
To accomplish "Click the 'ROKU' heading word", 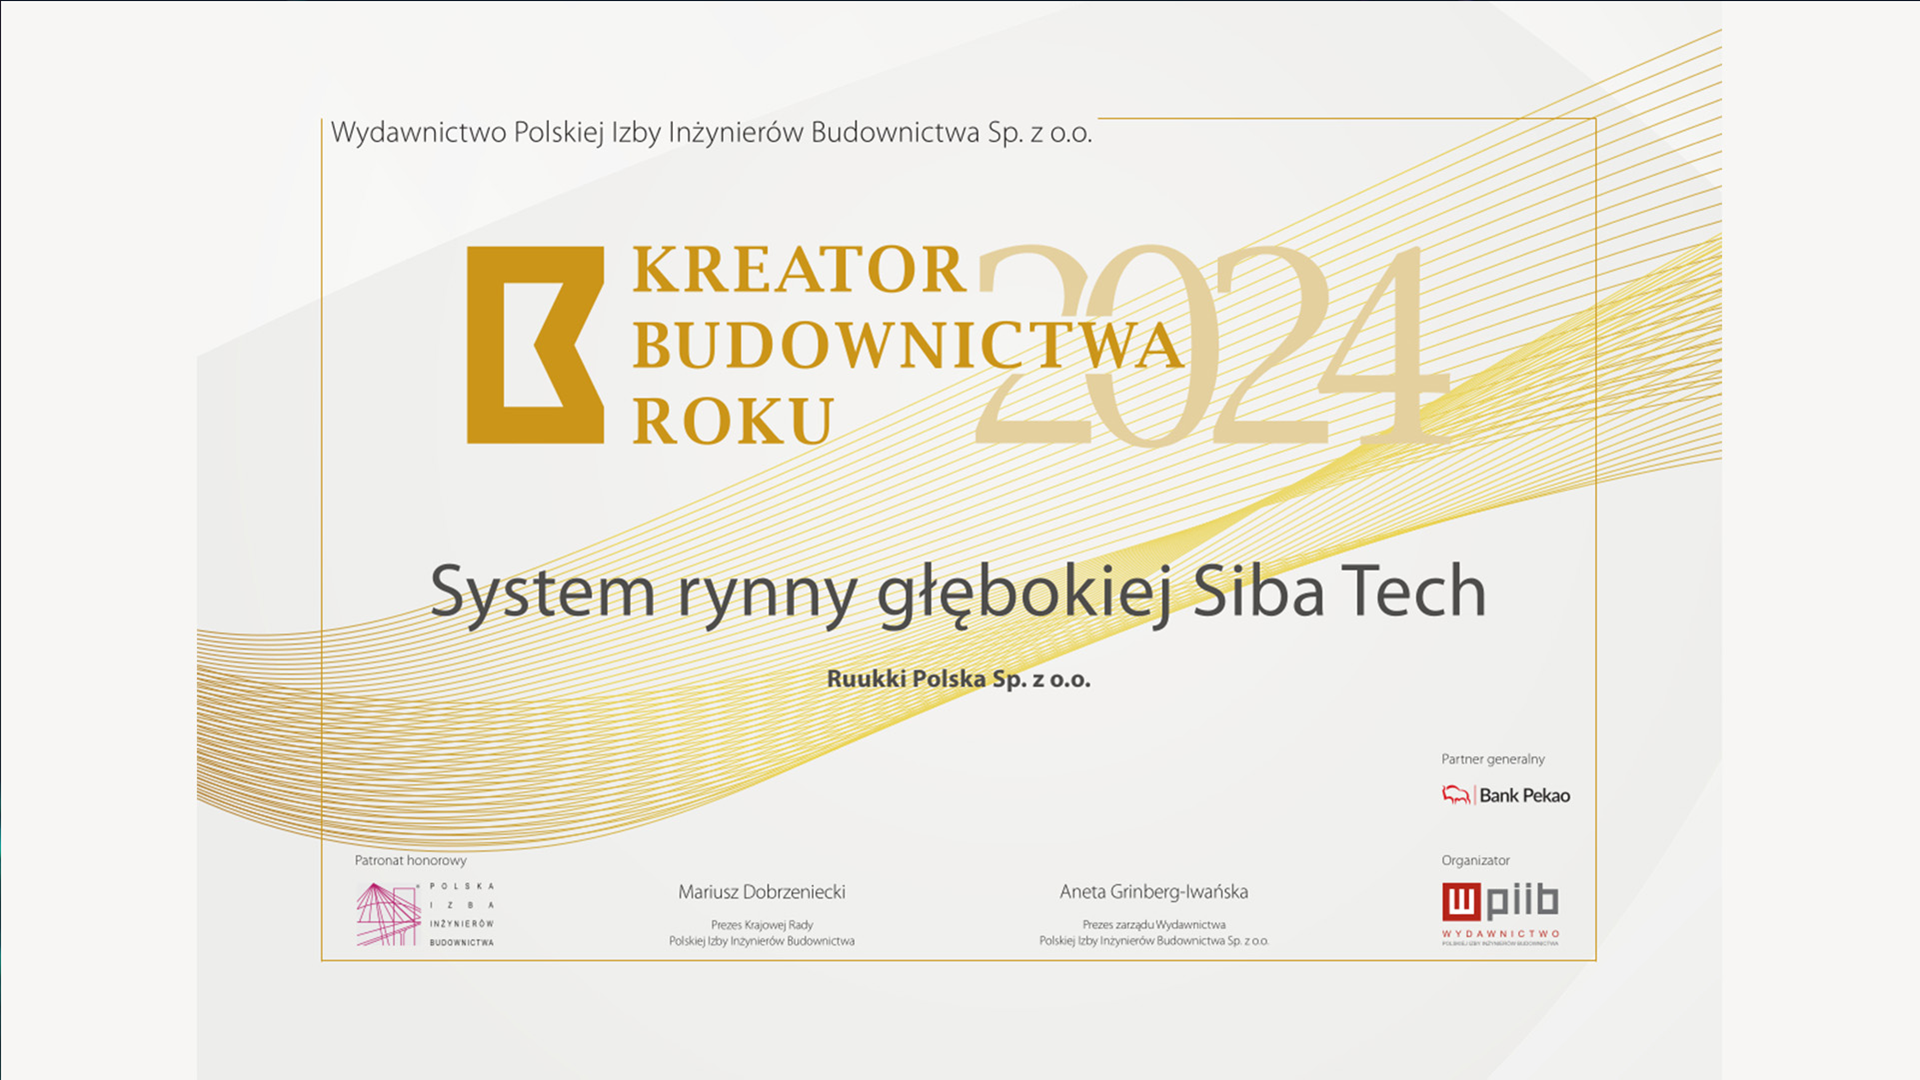I will pos(733,421).
